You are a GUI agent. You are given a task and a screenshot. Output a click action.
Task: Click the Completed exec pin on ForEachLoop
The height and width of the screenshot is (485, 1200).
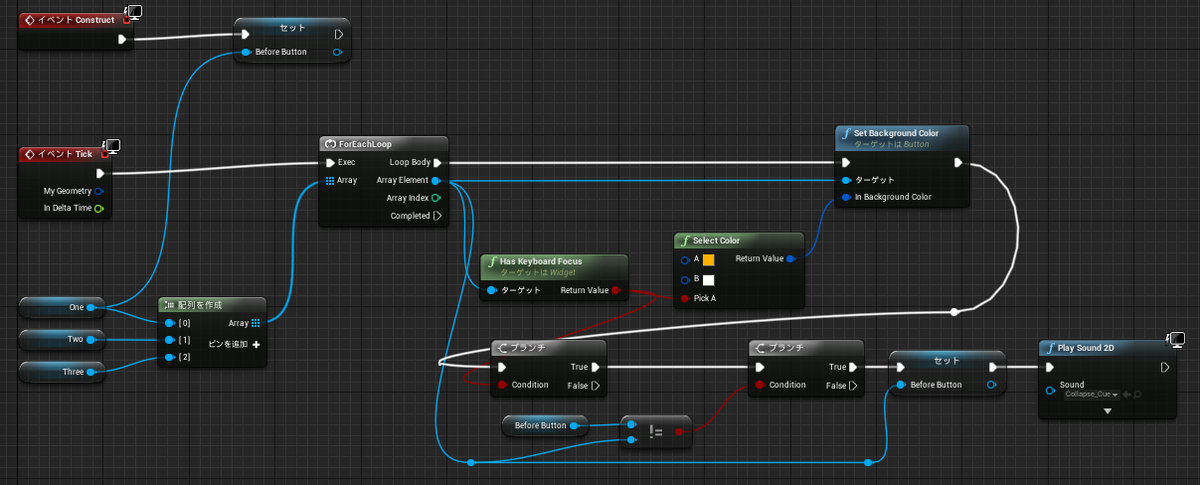point(438,216)
